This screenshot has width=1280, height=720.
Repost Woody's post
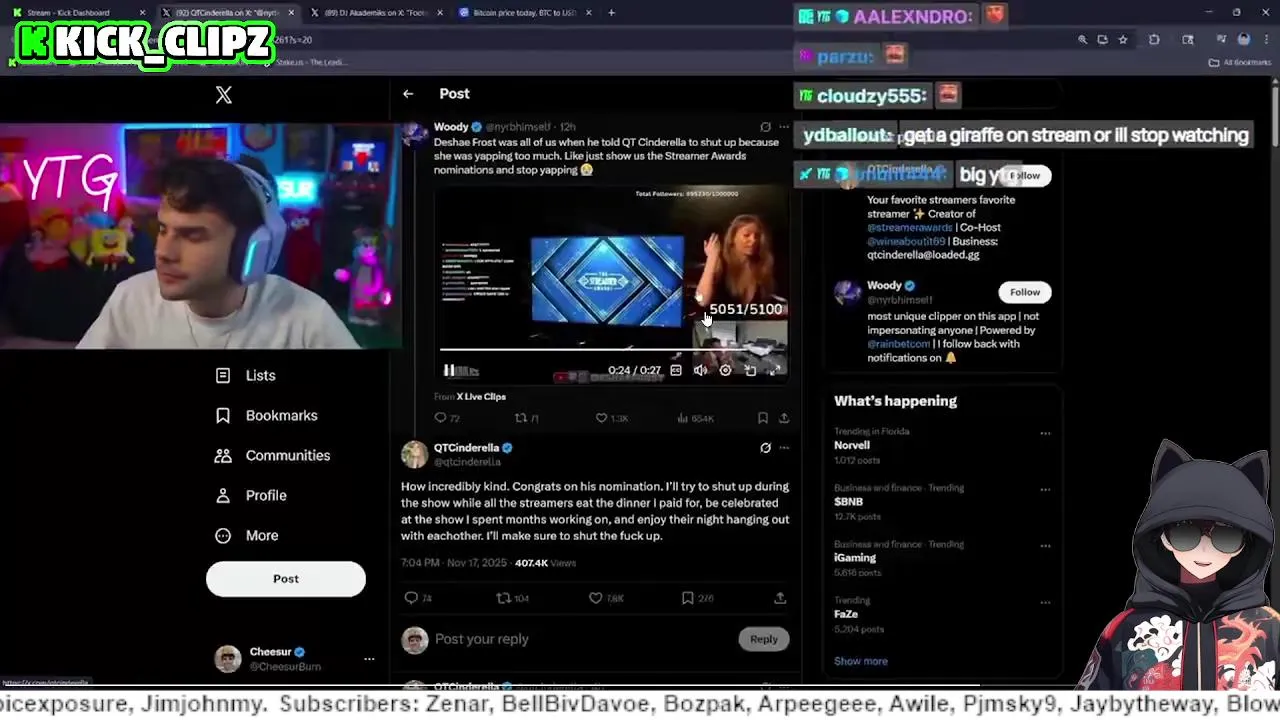(x=526, y=418)
